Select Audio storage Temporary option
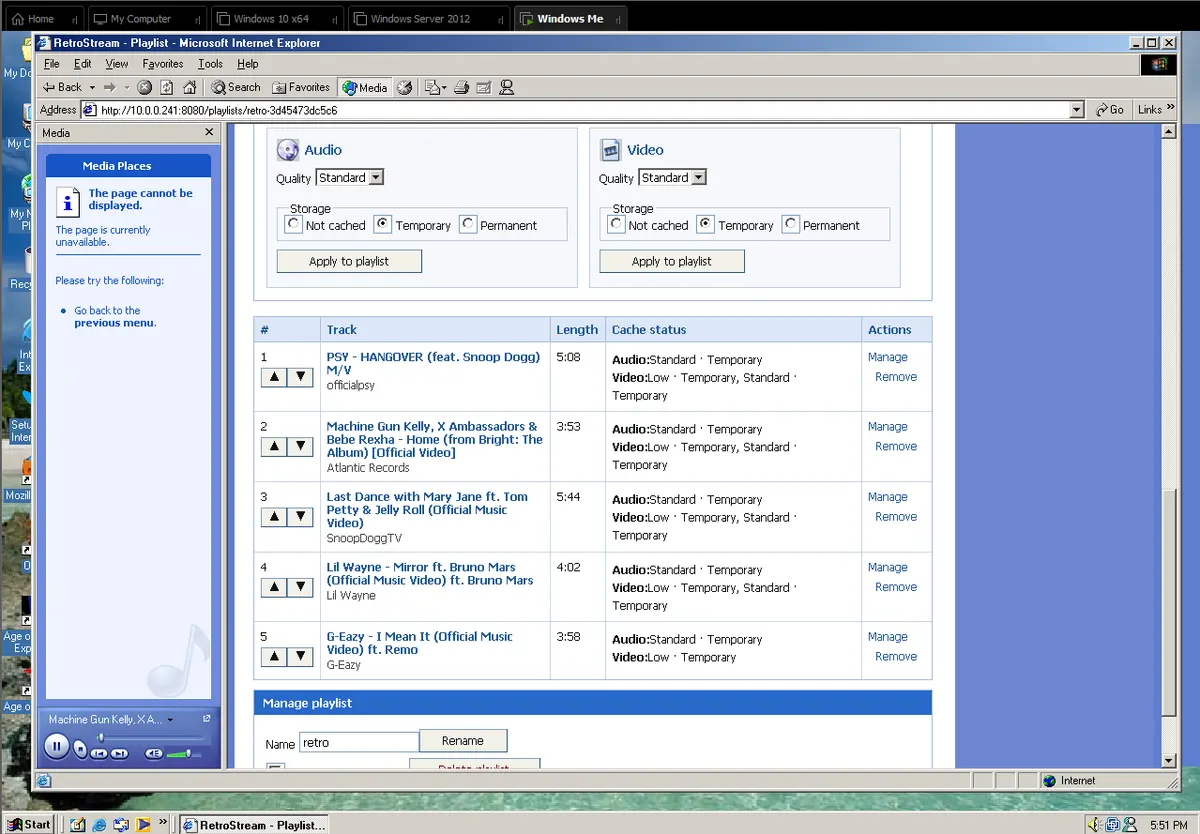The height and width of the screenshot is (834, 1200). click(x=383, y=225)
